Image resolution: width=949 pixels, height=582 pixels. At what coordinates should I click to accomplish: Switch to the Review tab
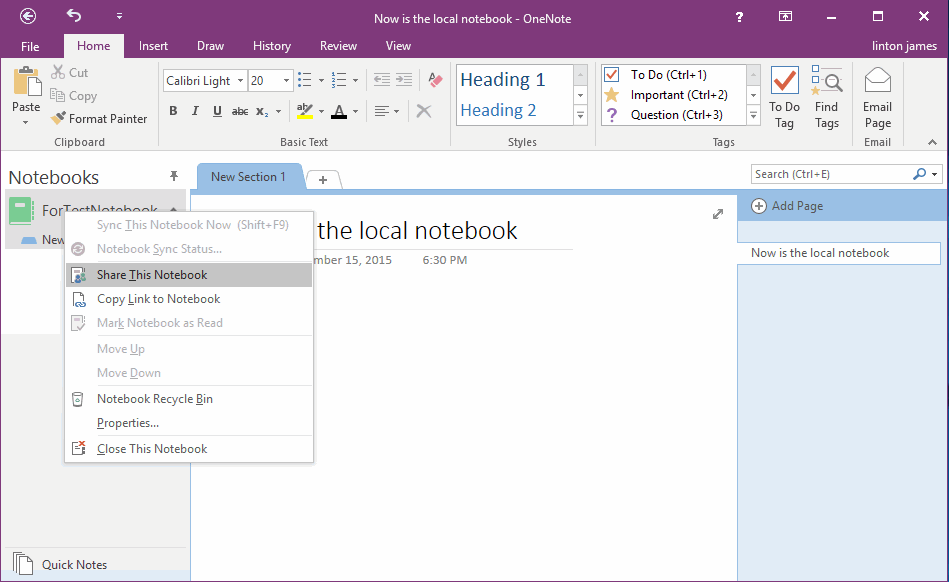(x=338, y=45)
